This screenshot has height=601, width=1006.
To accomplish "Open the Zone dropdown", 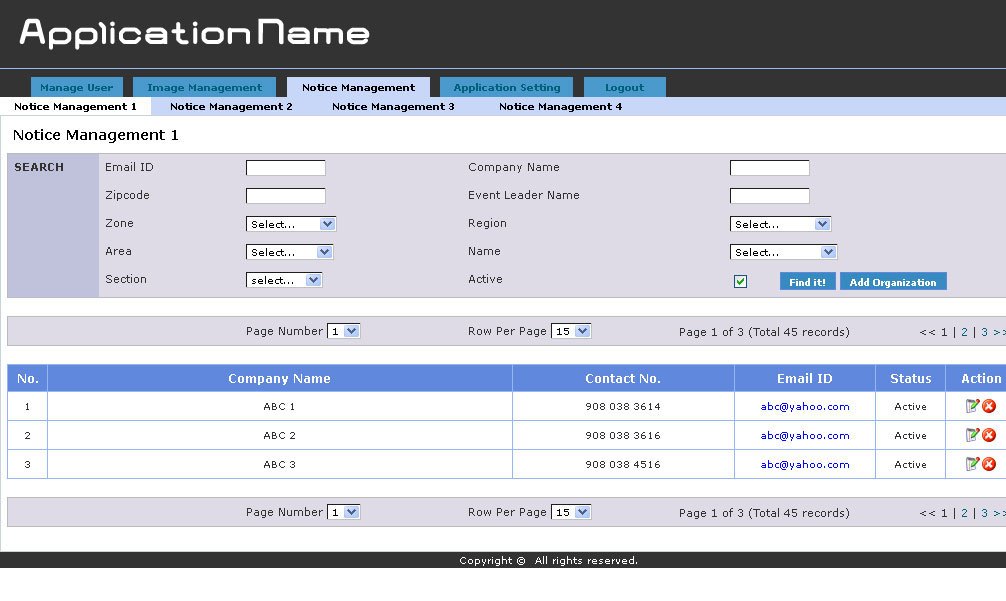I will (x=291, y=224).
